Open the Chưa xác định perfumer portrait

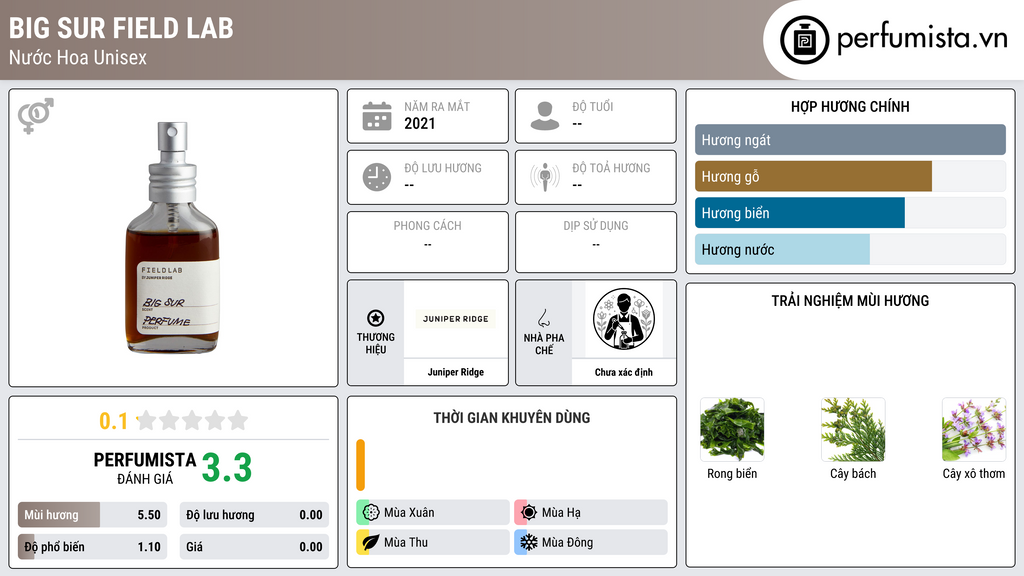[x=624, y=319]
